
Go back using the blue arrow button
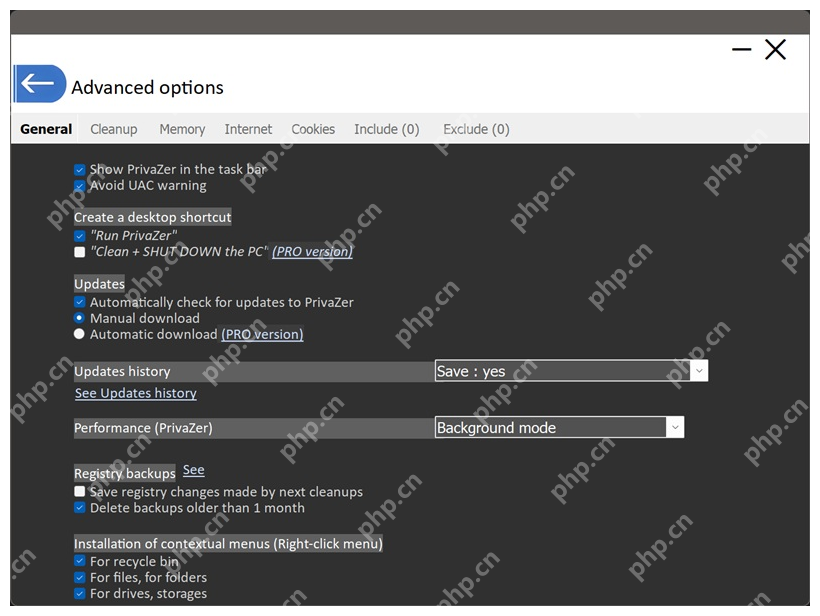click(40, 83)
